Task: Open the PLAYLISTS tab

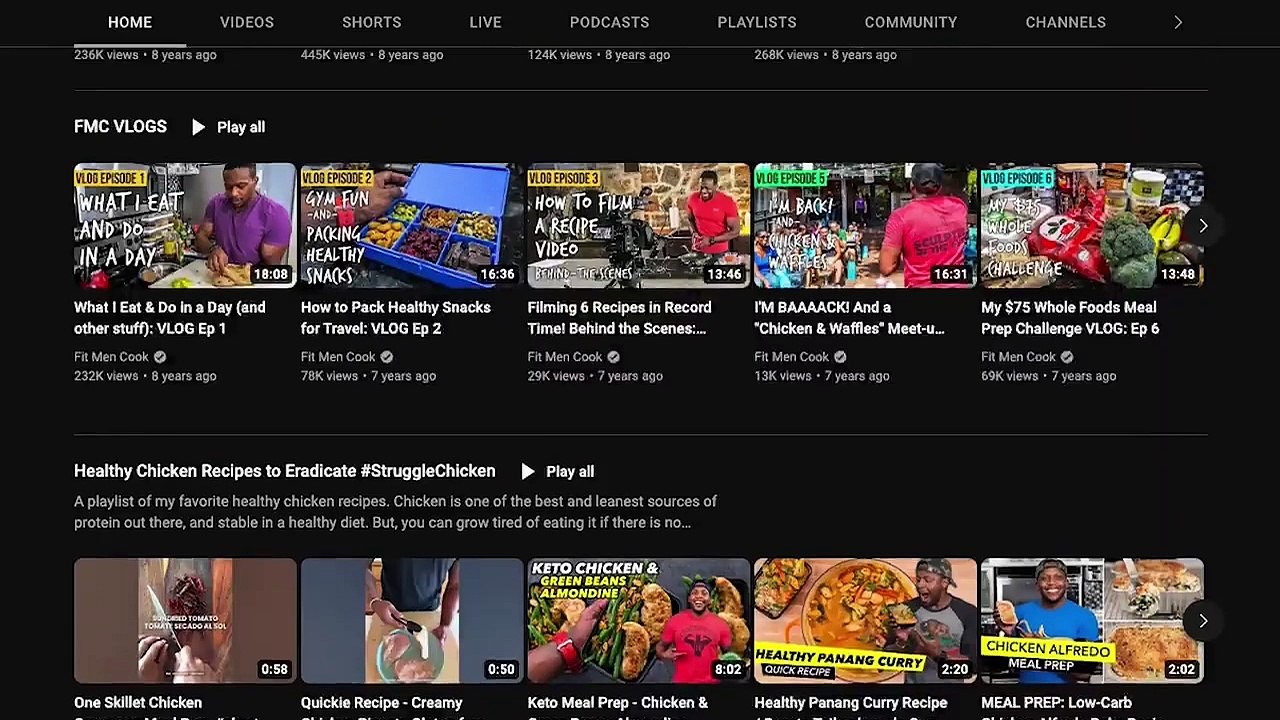Action: coord(757,22)
